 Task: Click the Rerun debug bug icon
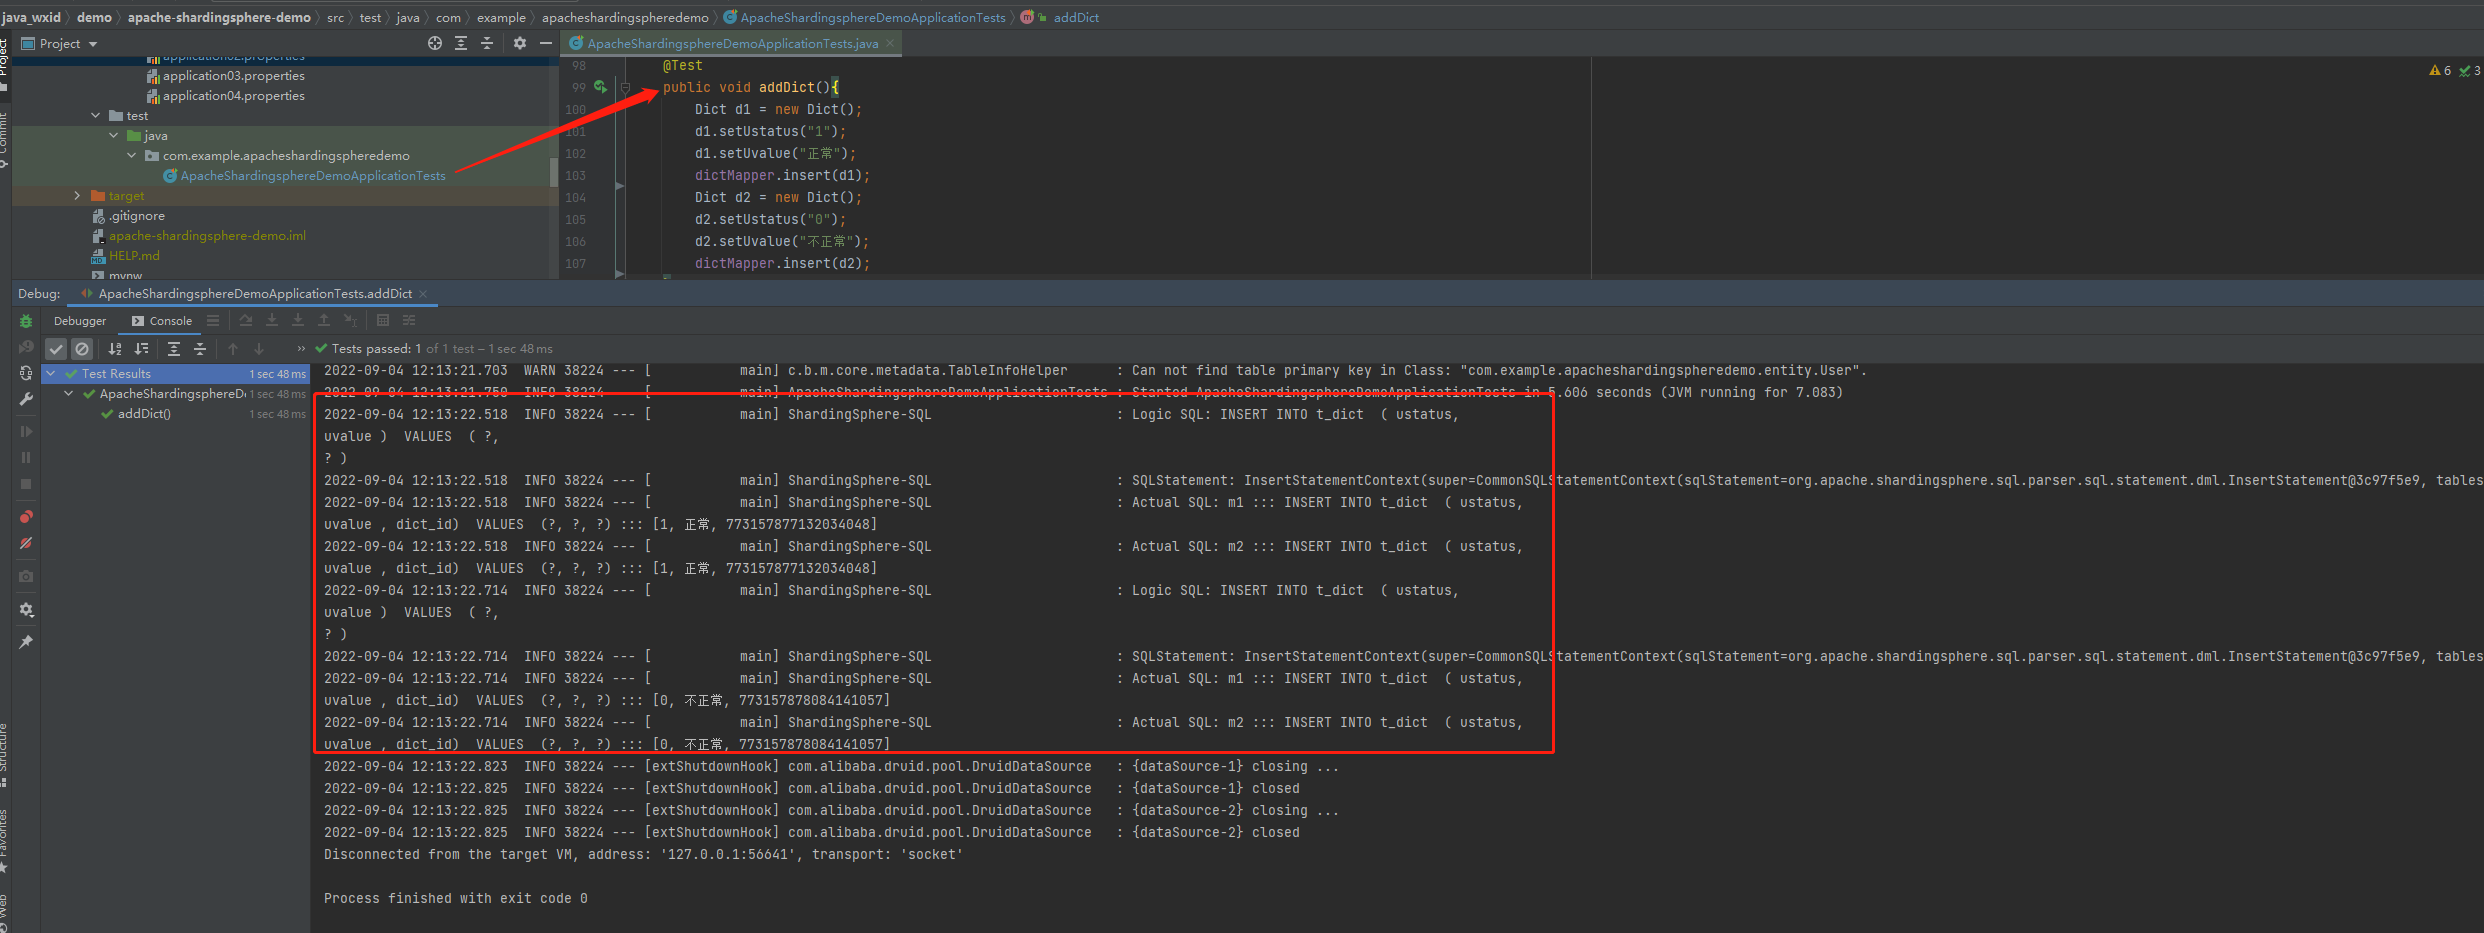pos(26,321)
